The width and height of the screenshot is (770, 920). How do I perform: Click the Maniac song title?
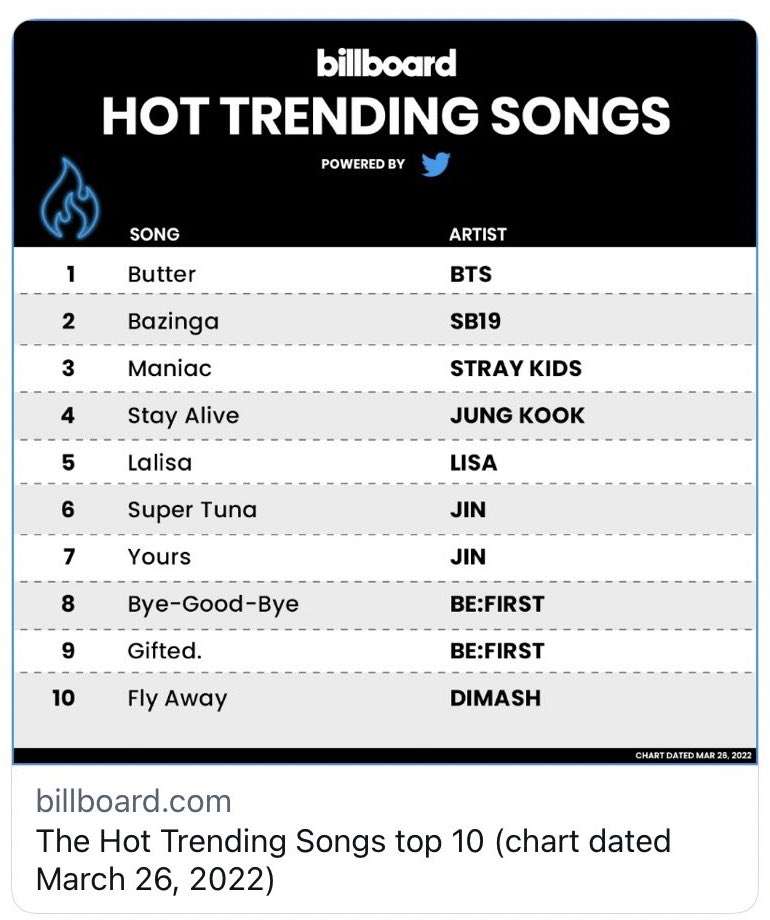pos(170,368)
